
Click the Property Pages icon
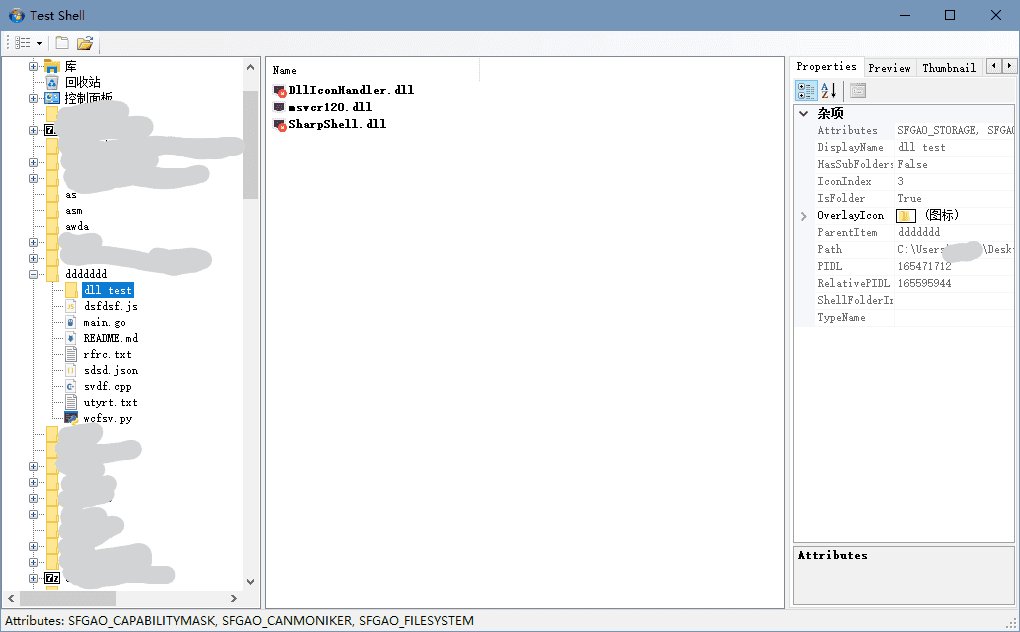pos(858,91)
